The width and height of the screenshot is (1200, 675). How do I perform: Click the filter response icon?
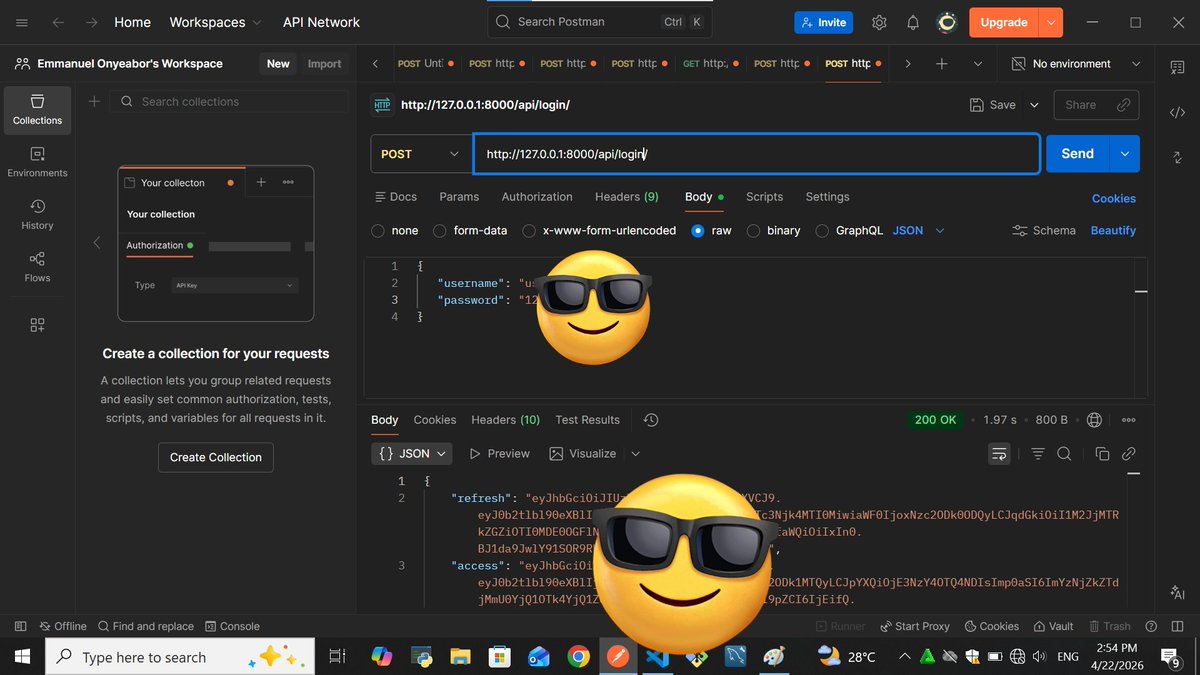pyautogui.click(x=1038, y=454)
